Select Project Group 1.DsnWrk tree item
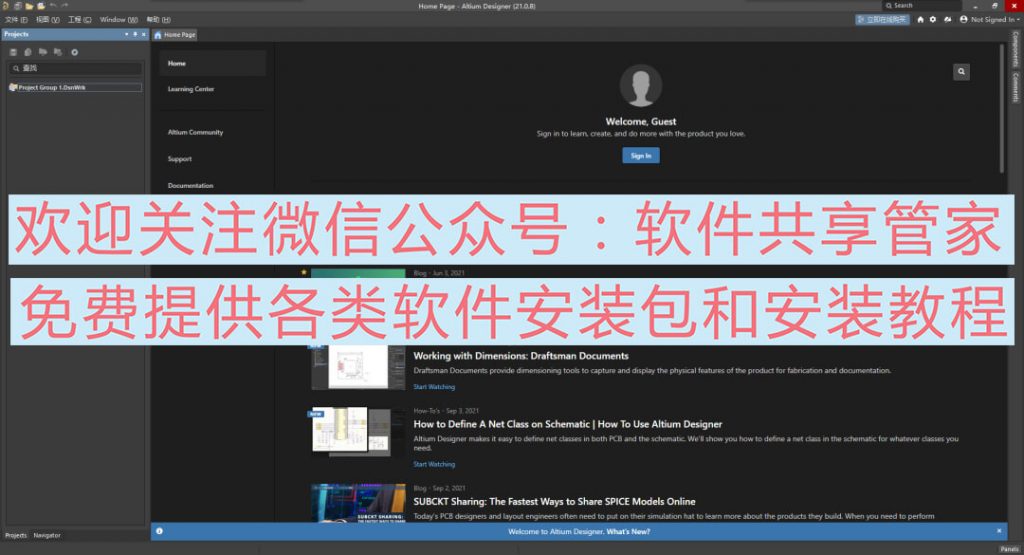The image size is (1024, 555). [75, 87]
